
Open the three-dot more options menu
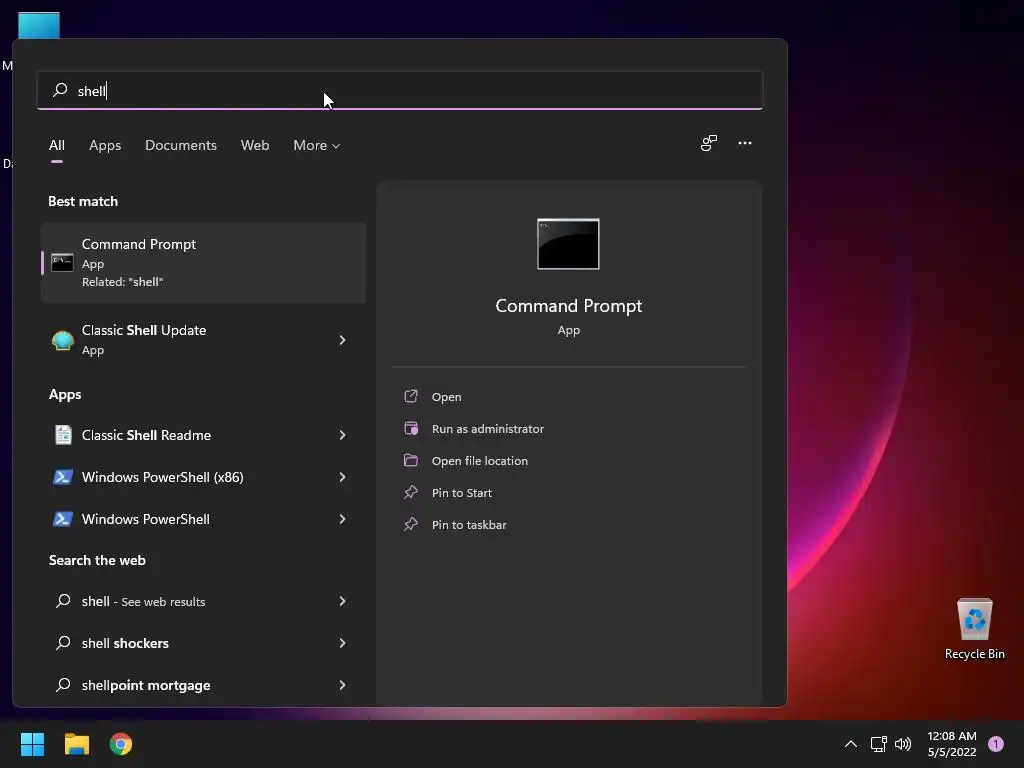(744, 143)
